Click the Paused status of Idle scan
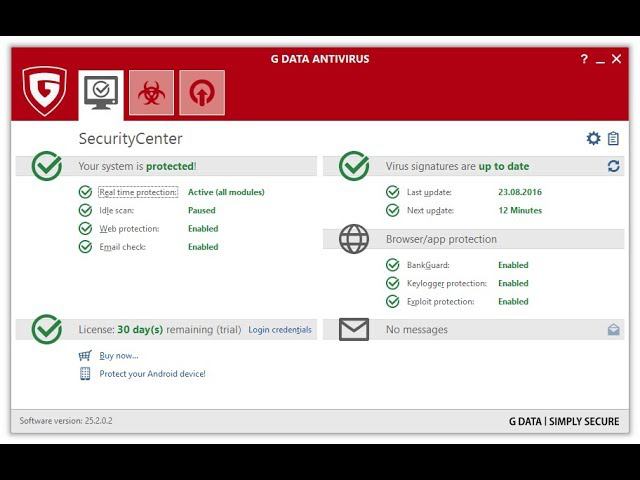640x480 pixels. (202, 211)
